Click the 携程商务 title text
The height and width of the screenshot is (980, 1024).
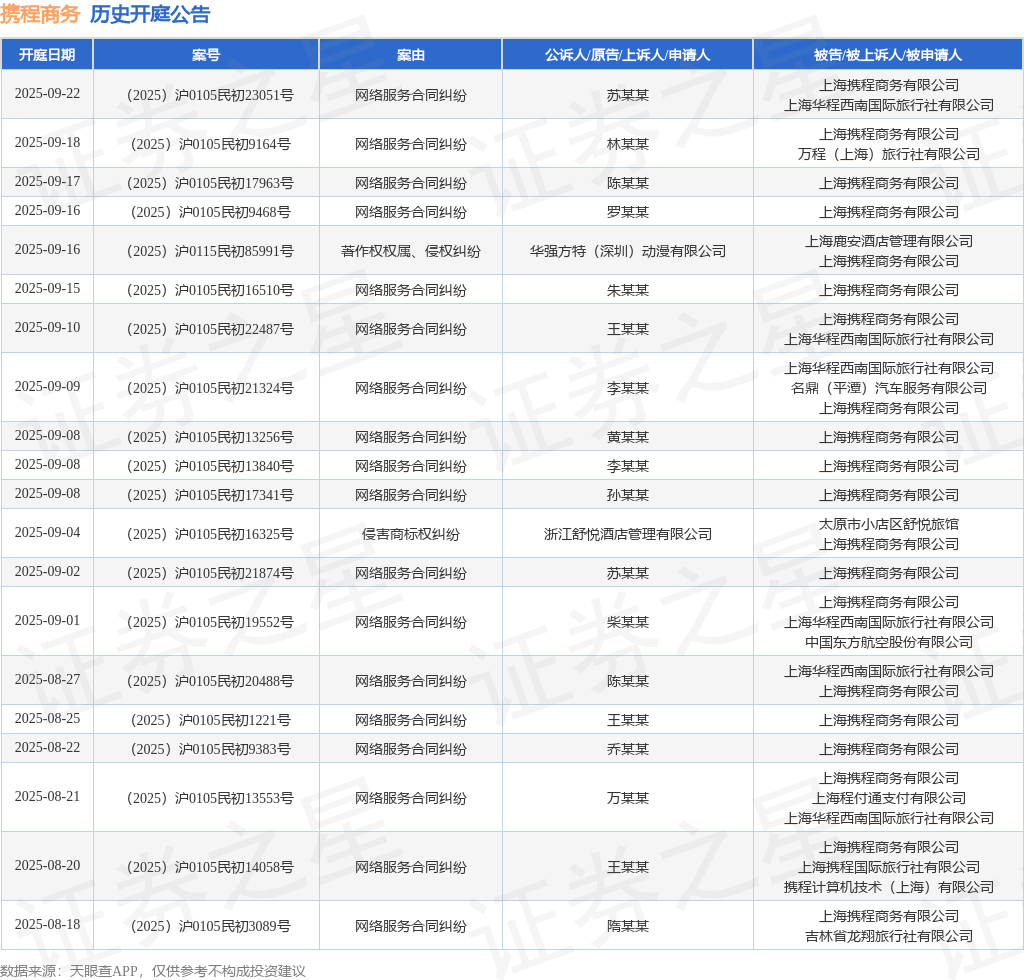pyautogui.click(x=40, y=14)
